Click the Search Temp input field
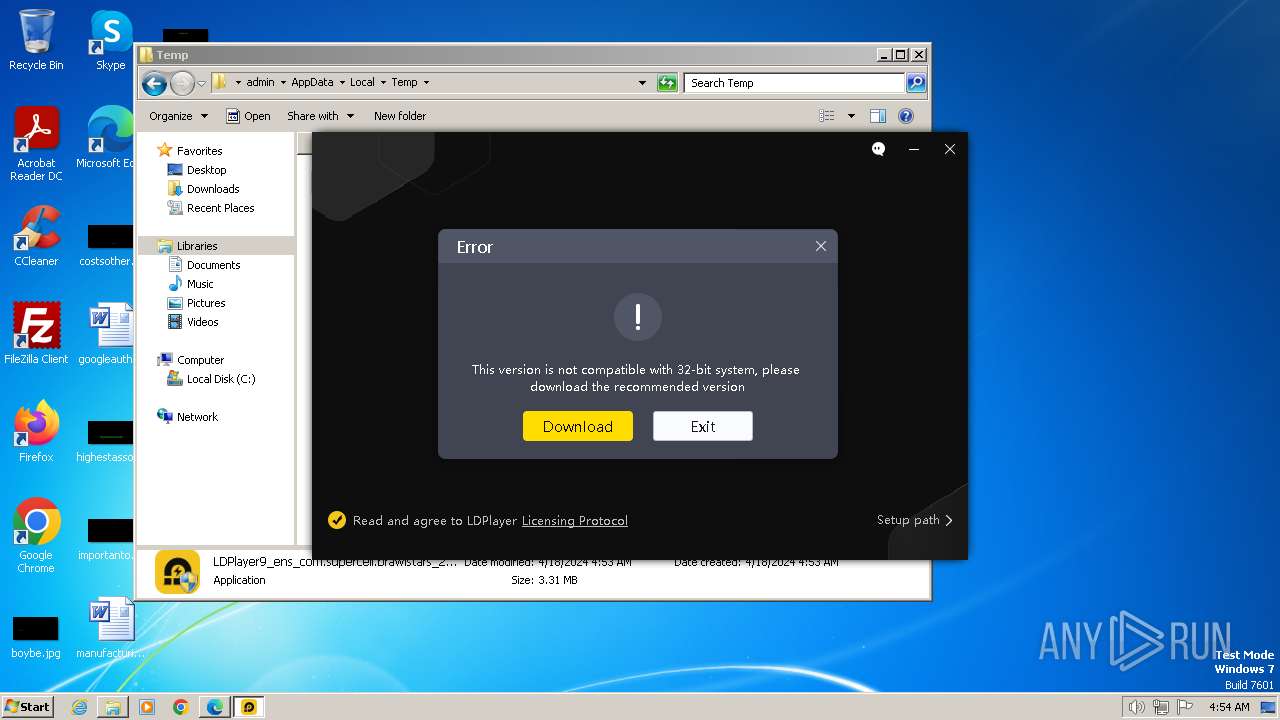 tap(795, 83)
